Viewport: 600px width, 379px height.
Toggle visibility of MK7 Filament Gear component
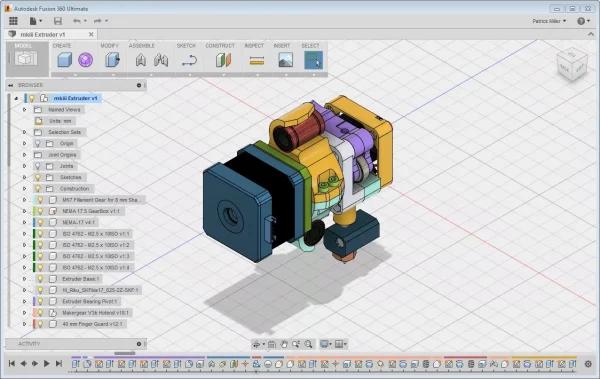point(40,200)
